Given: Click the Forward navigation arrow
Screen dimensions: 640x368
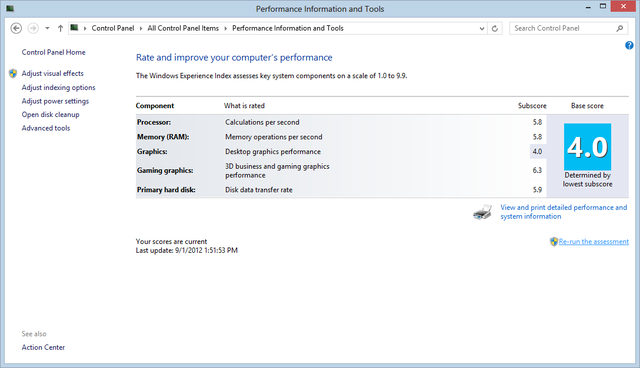Looking at the screenshot, I should 33,28.
